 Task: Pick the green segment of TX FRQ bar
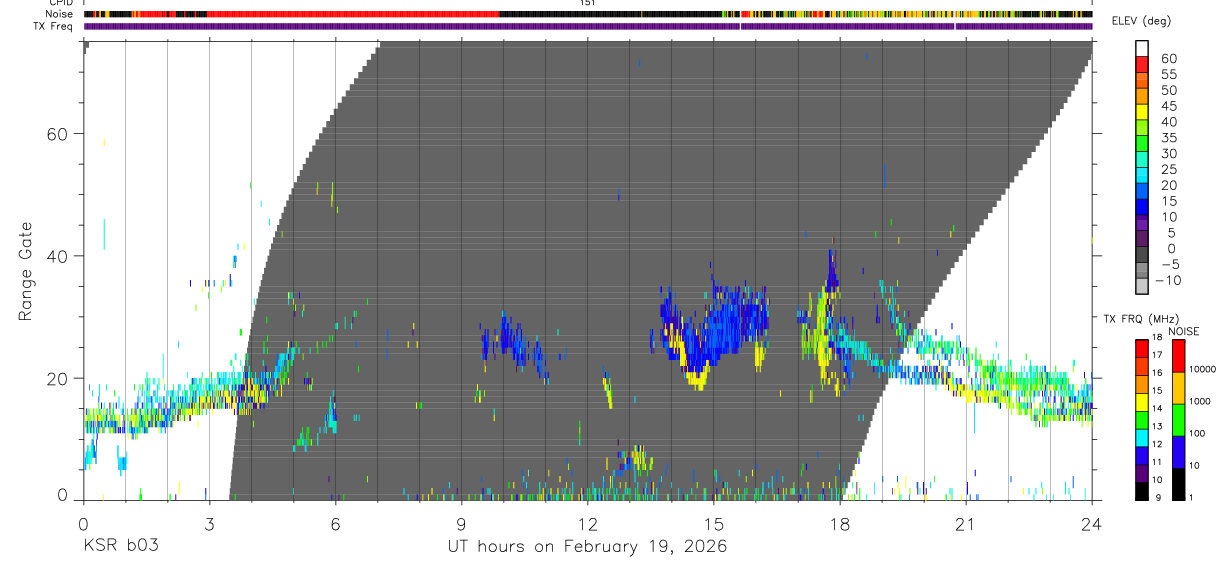(x=1142, y=419)
